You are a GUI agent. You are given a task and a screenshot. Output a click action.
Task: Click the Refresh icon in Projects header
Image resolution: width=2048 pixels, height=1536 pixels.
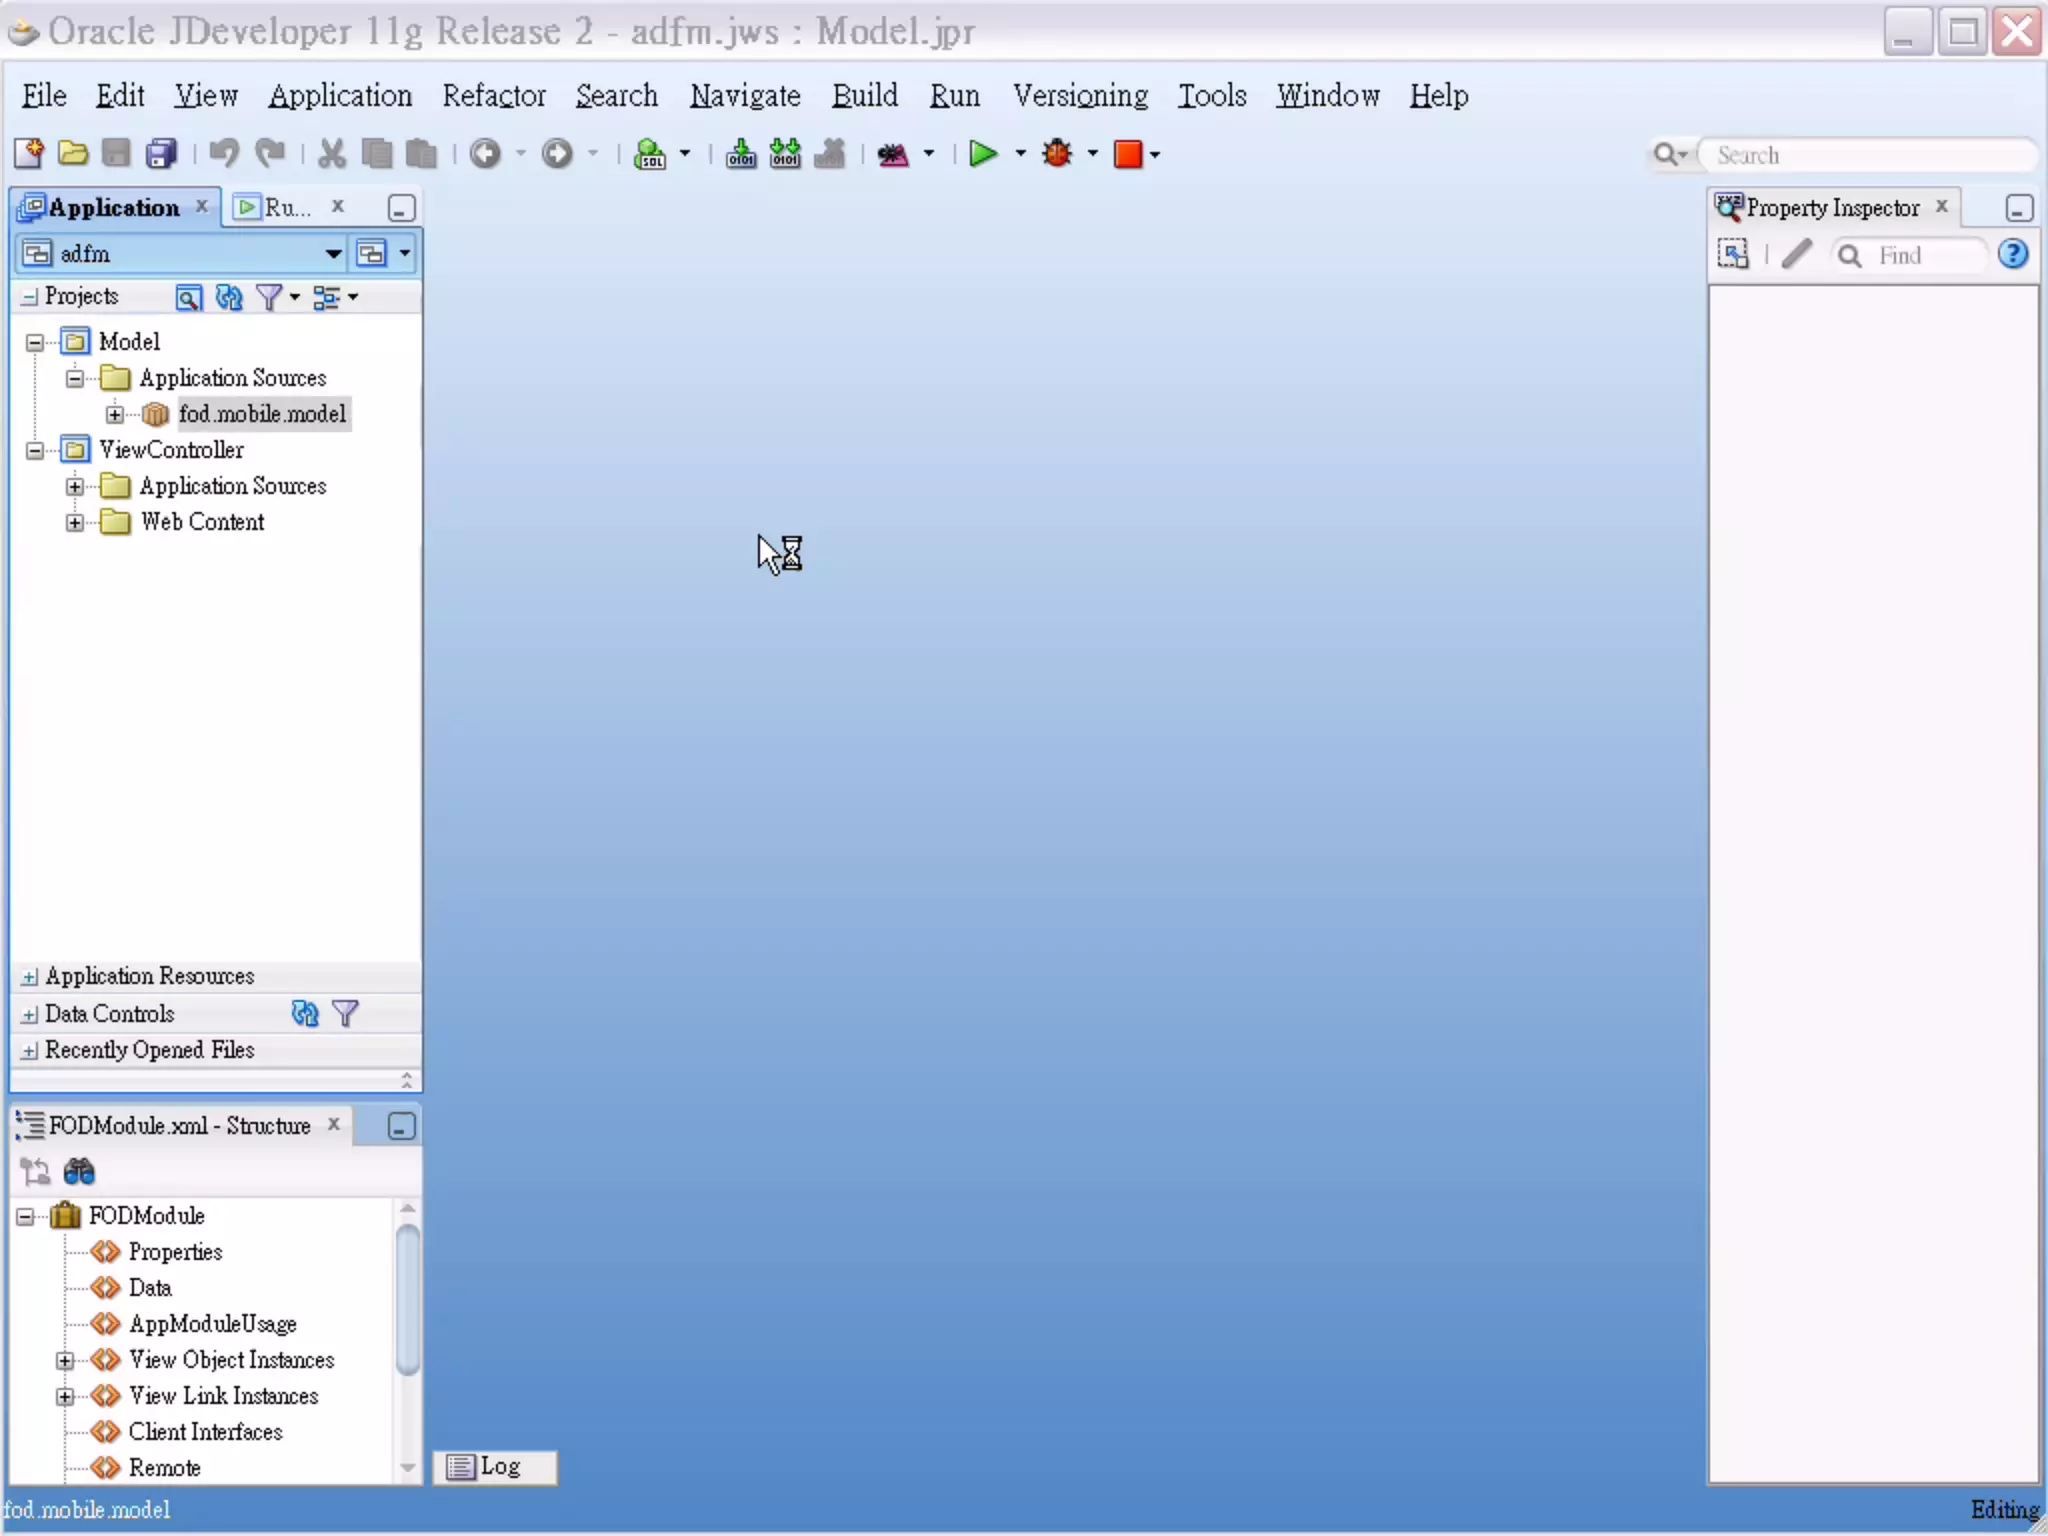coord(229,297)
